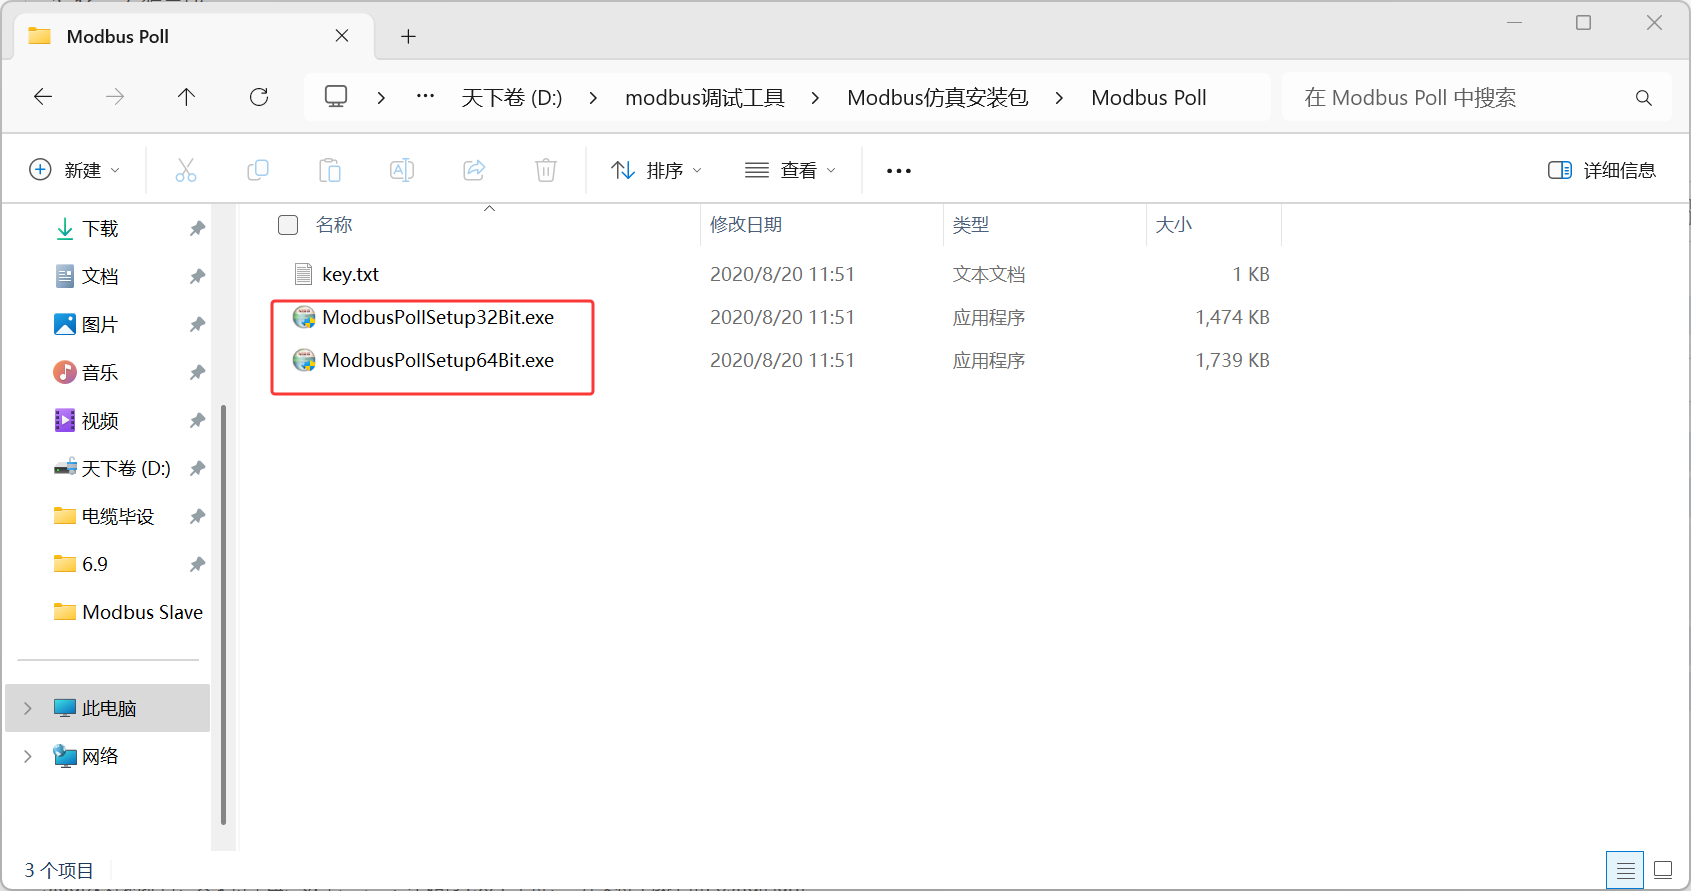Expand chevron after modbus调试工具 breadcrumb
The height and width of the screenshot is (891, 1691).
click(x=815, y=98)
